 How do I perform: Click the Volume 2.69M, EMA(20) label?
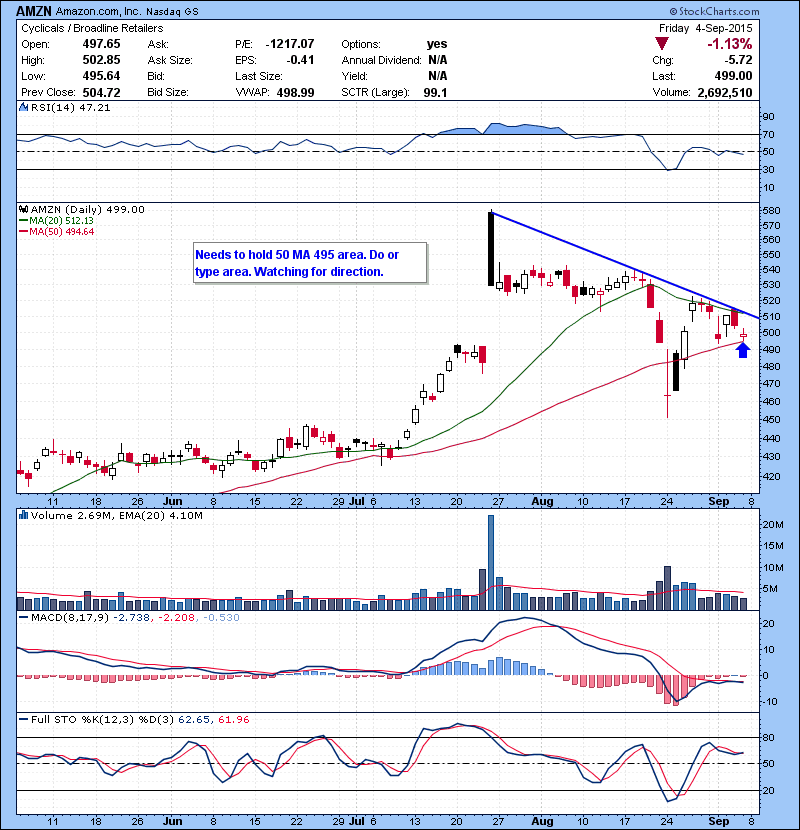[x=116, y=515]
